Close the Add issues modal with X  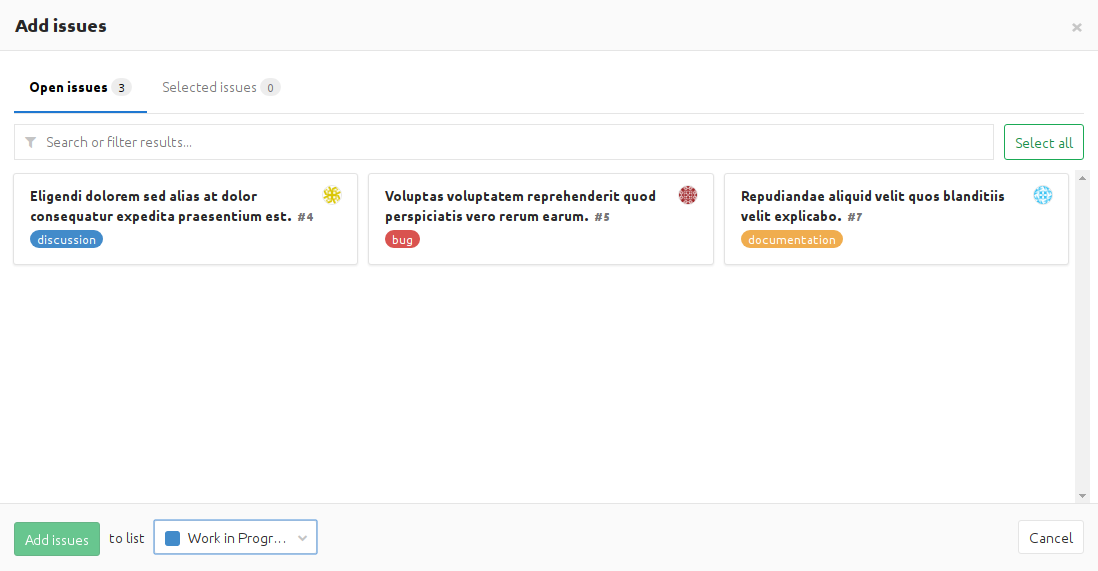point(1076,27)
